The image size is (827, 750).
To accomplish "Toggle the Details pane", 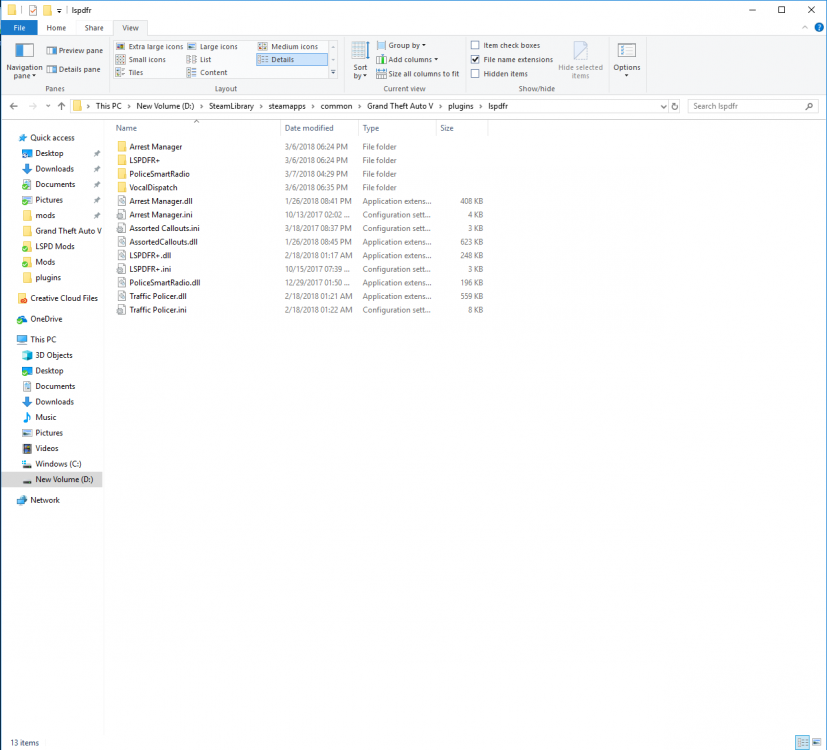I will click(x=73, y=69).
